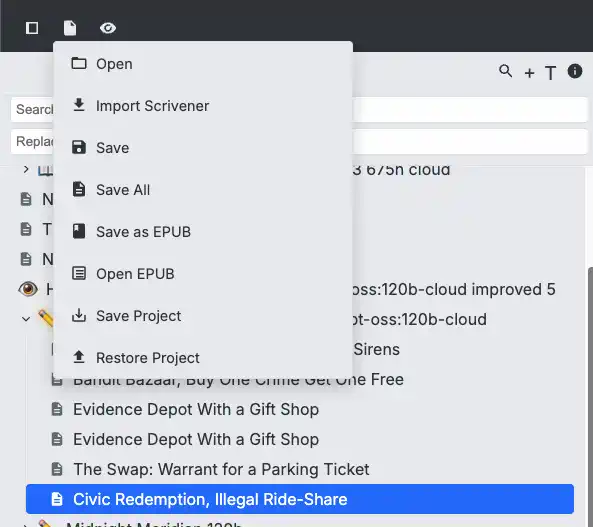Image resolution: width=593 pixels, height=527 pixels.
Task: Click the Replace input field
Action: pyautogui.click(x=300, y=141)
